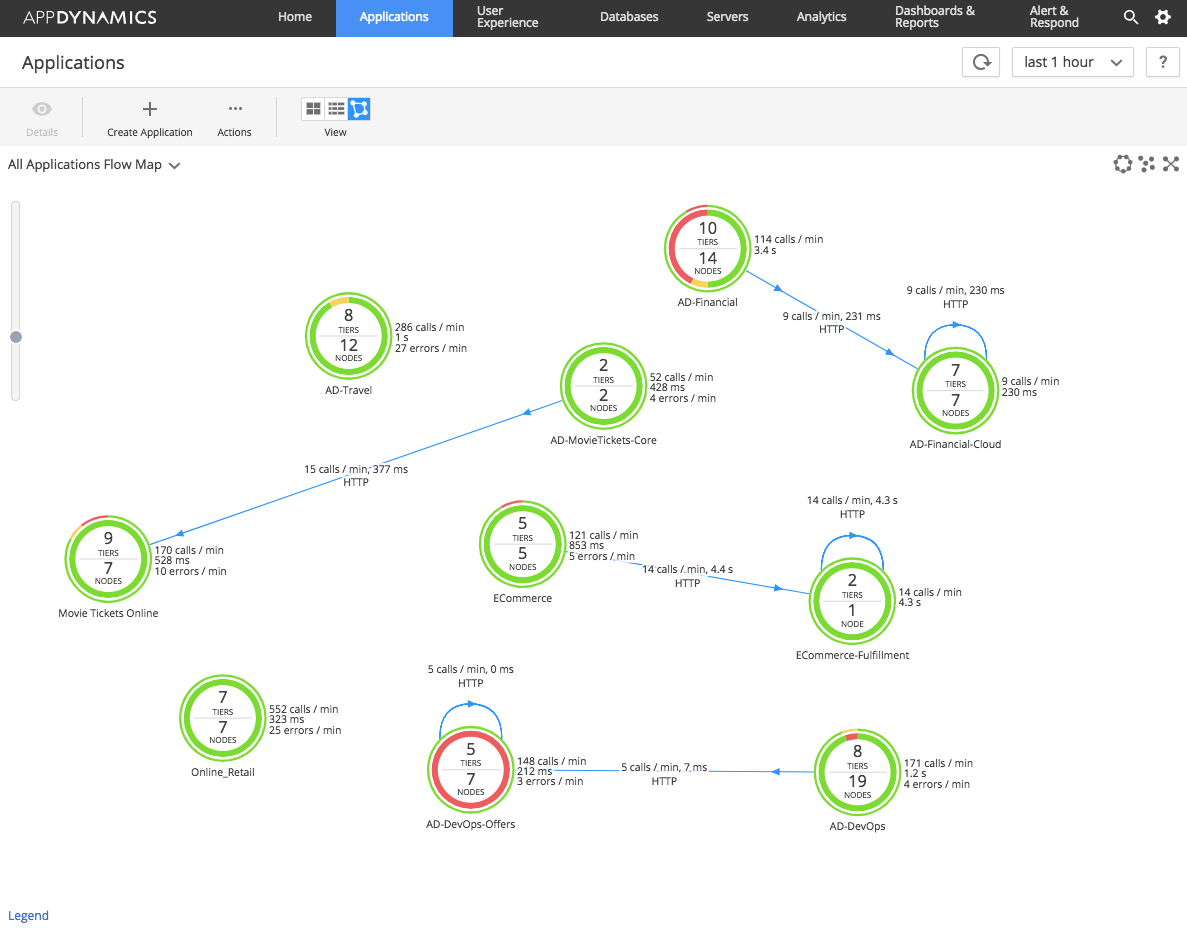Click the AD-MovieTickets-Core name label
This screenshot has width=1187, height=930.
603,440
